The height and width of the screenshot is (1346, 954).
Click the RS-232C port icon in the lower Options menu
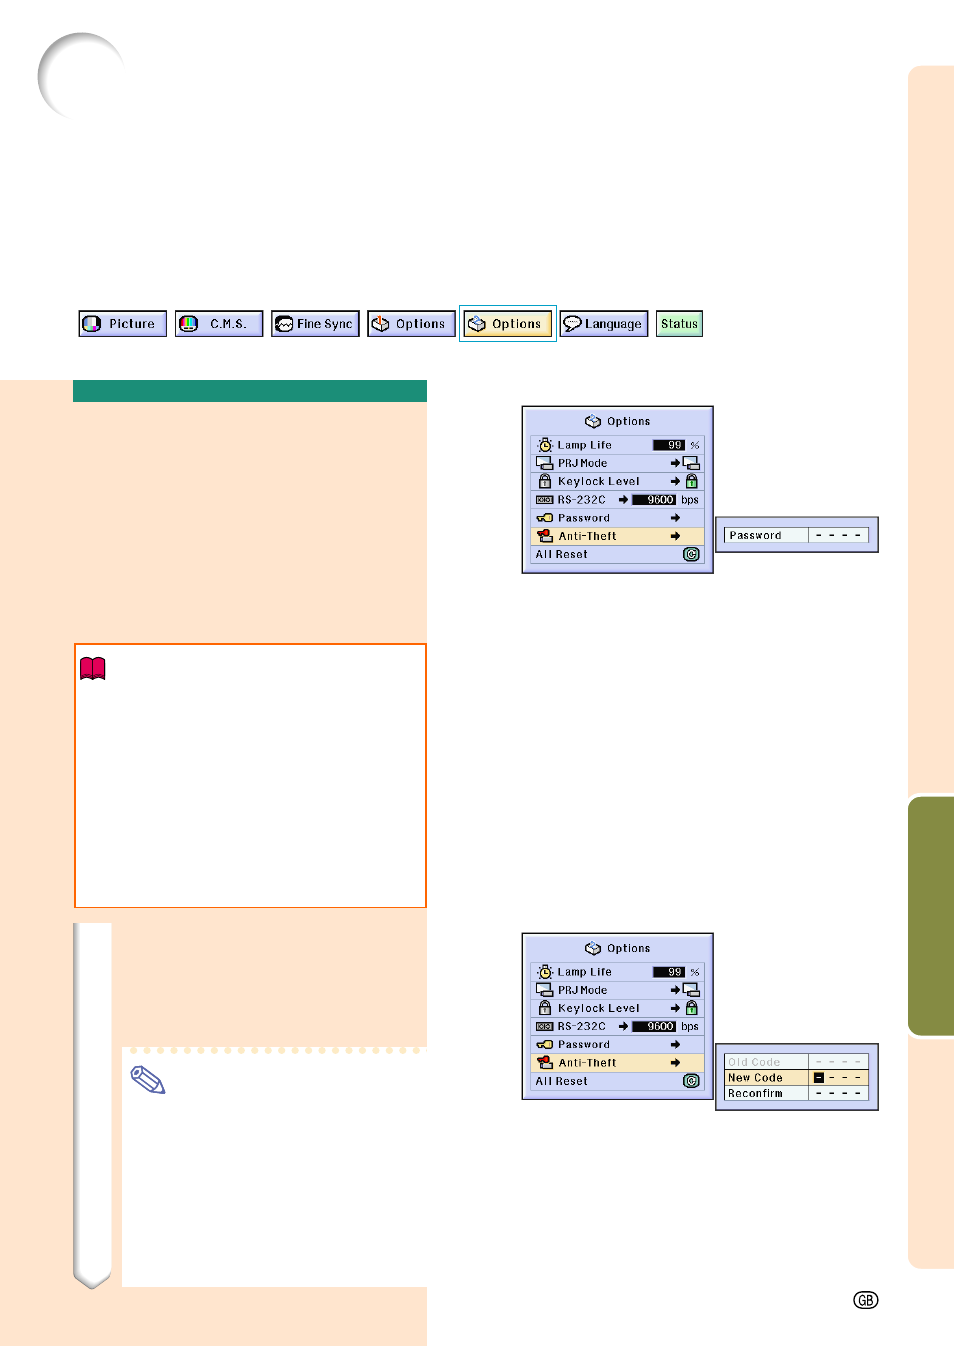click(x=544, y=1027)
